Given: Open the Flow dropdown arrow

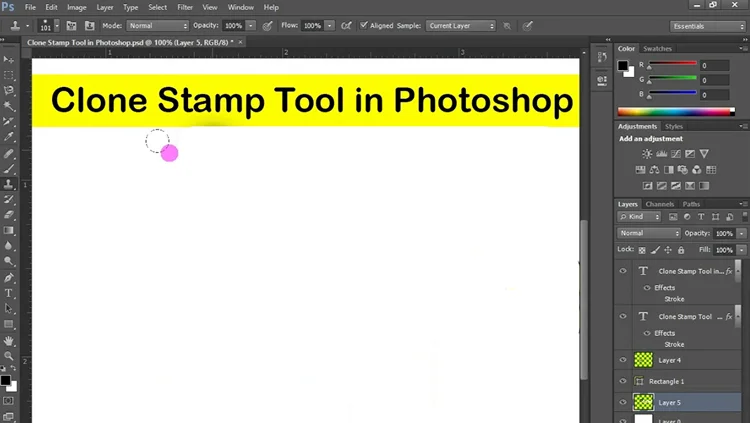Looking at the screenshot, I should pos(330,26).
